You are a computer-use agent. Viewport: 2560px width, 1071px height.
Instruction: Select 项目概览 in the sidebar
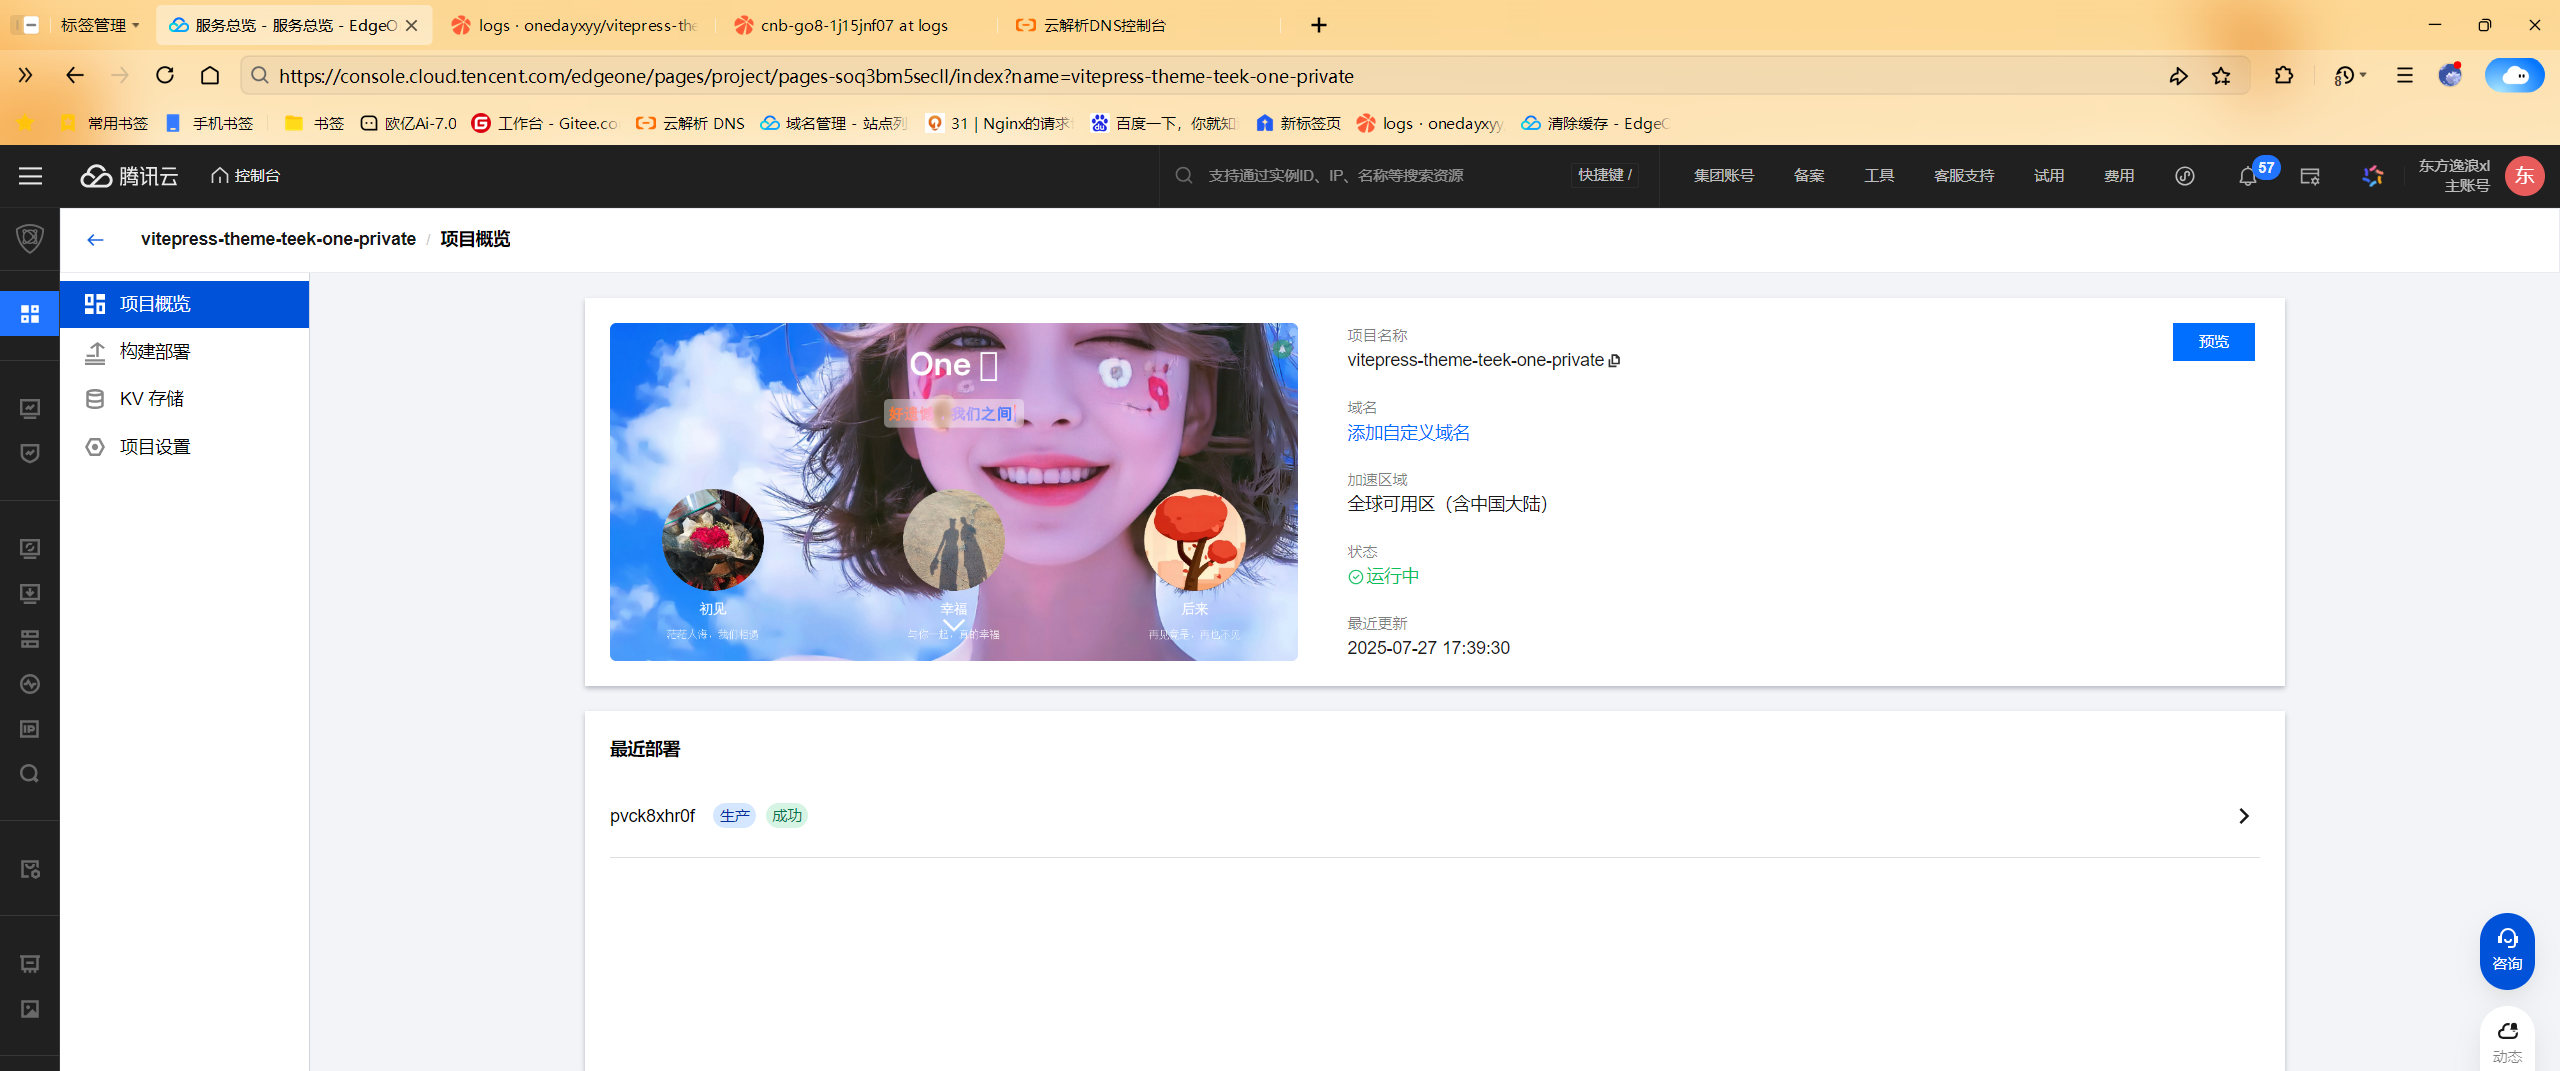point(184,304)
